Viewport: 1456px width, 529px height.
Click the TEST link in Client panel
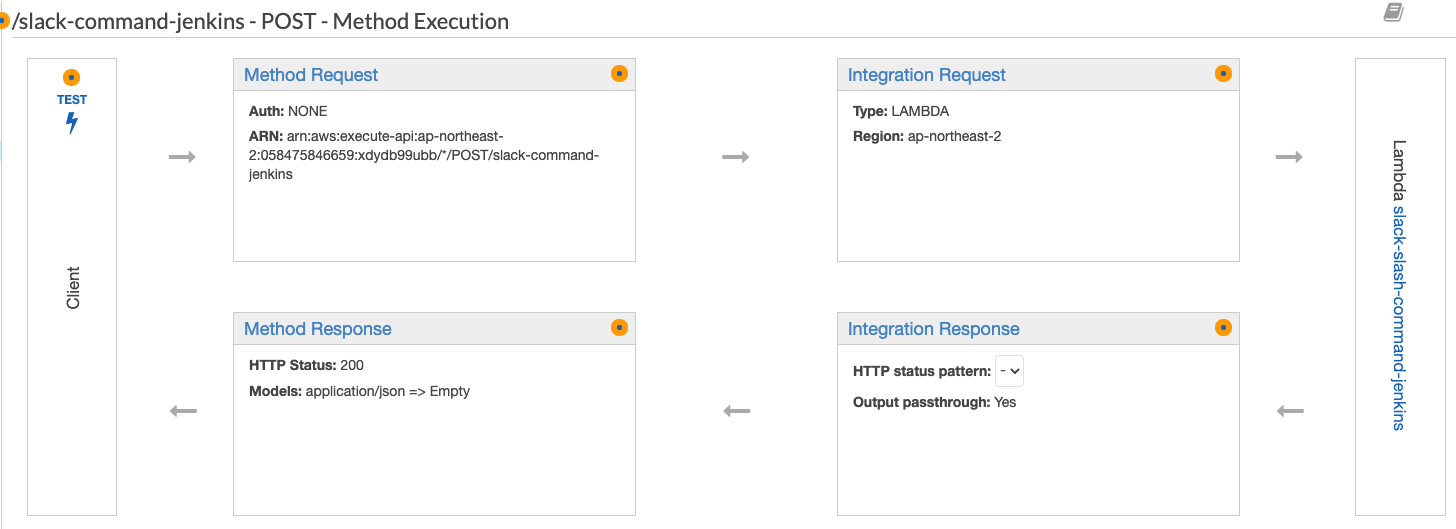pos(72,100)
